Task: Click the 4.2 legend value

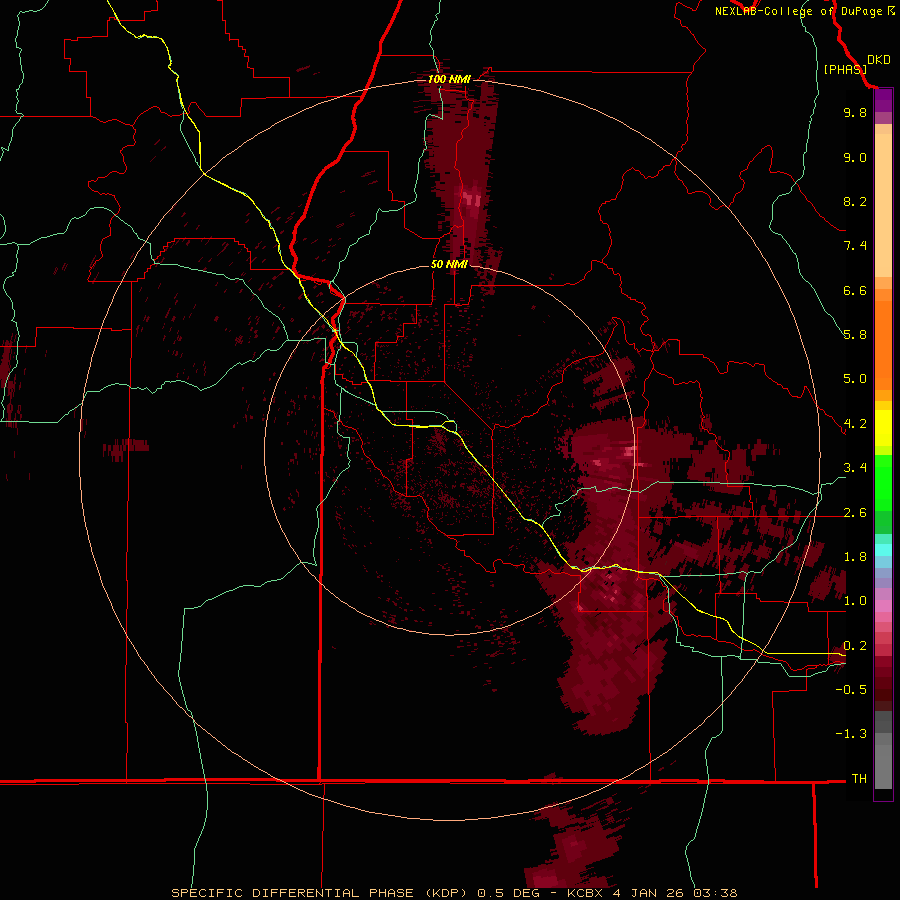Action: point(855,424)
